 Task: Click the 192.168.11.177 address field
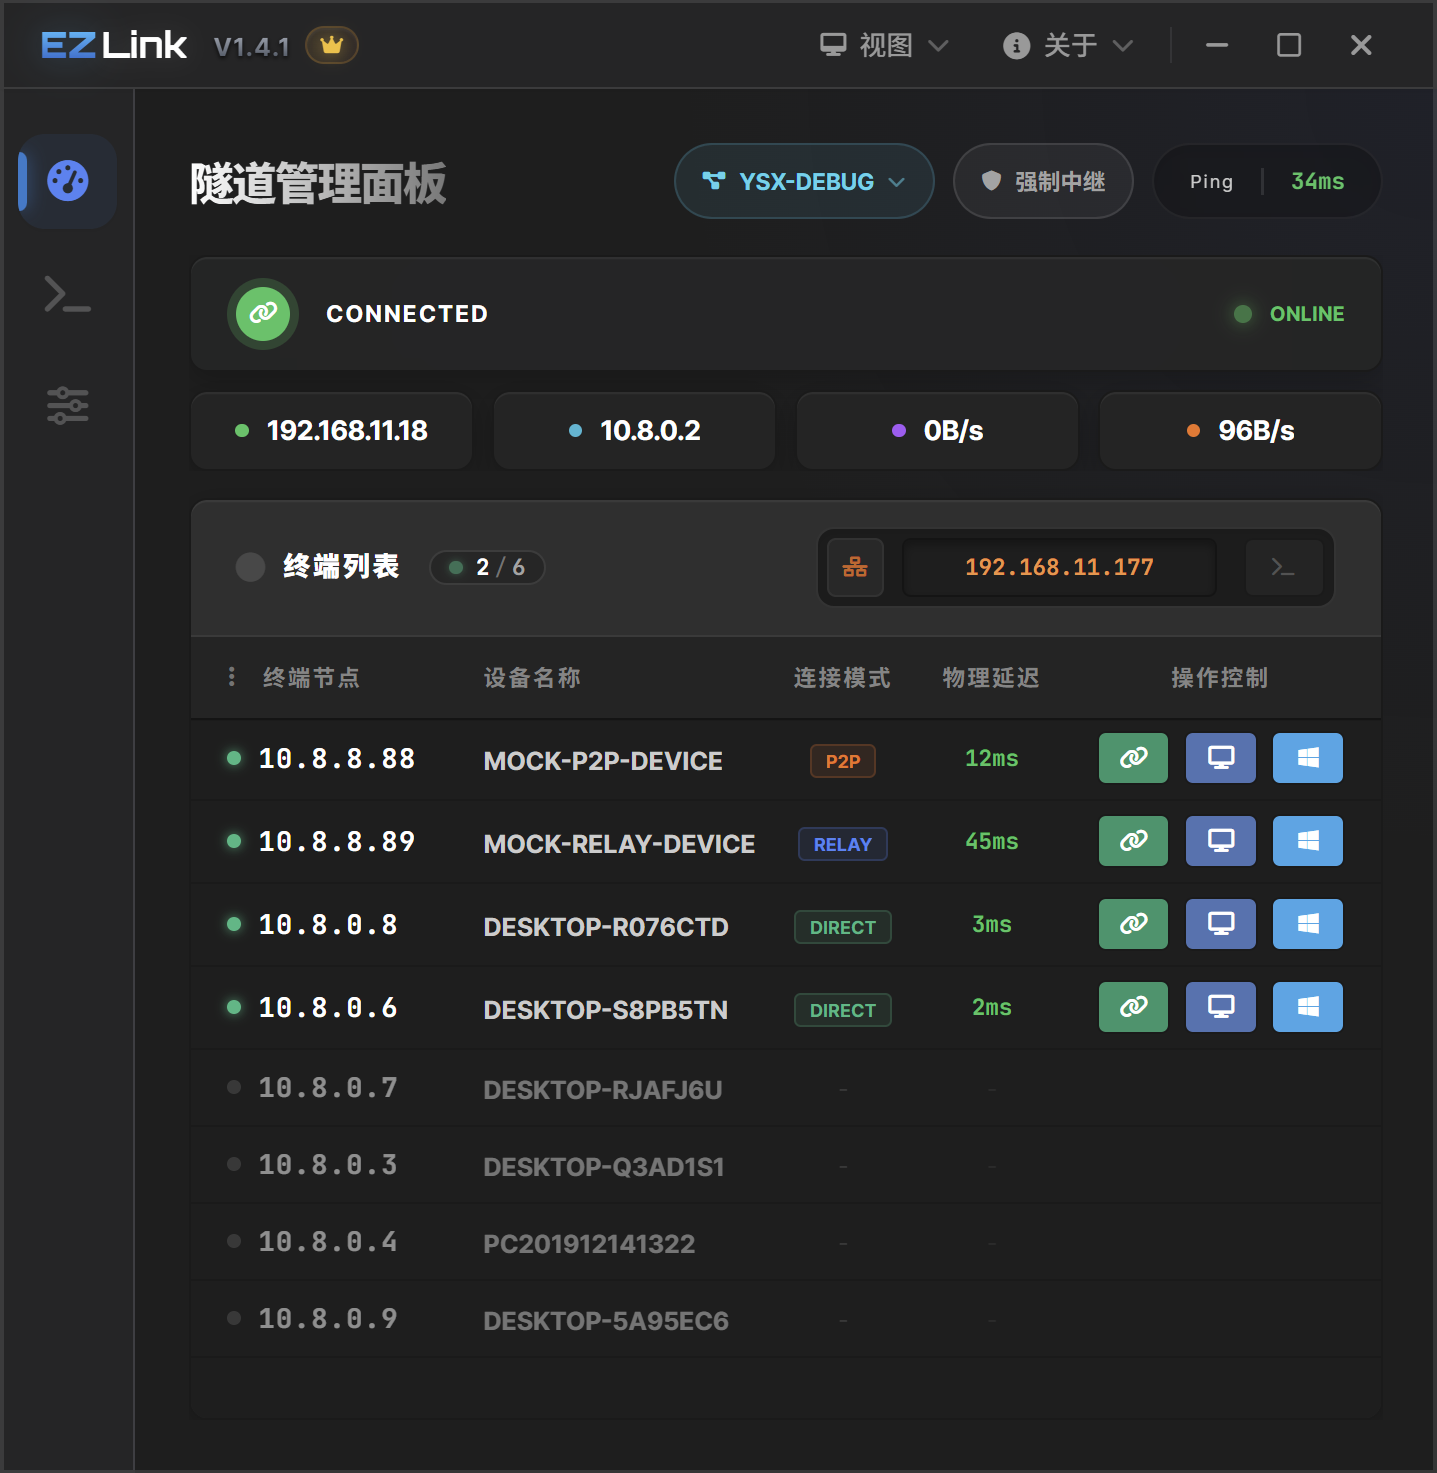(1059, 567)
